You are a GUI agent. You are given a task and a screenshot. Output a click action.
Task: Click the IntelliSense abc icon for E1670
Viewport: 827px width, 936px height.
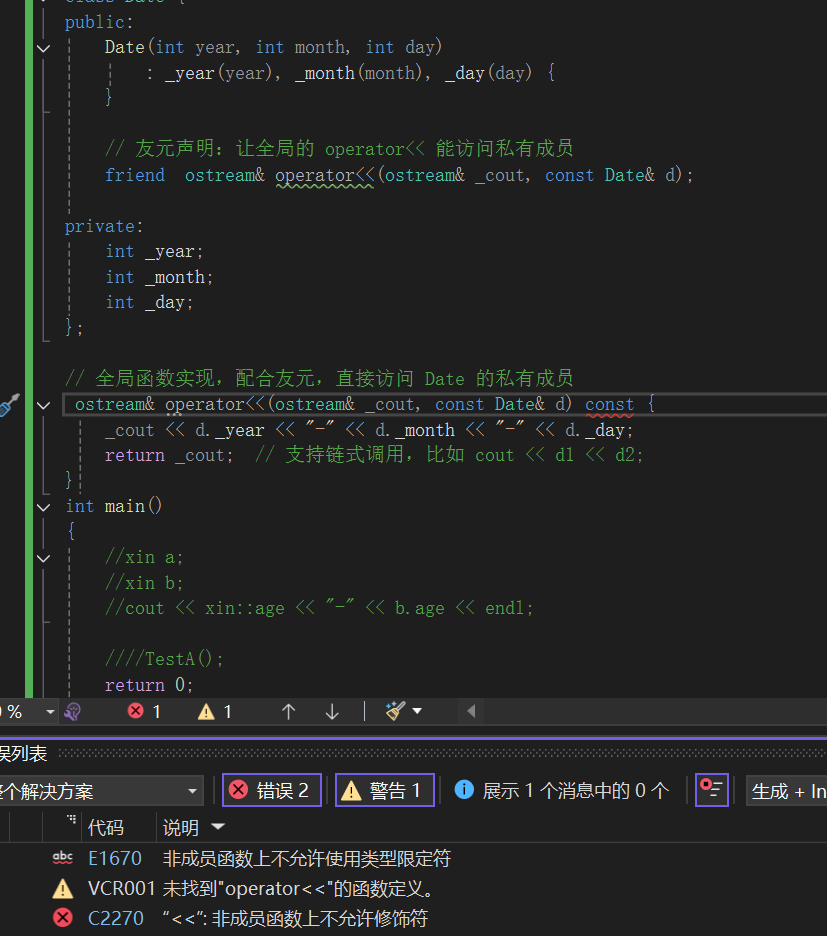(x=63, y=858)
